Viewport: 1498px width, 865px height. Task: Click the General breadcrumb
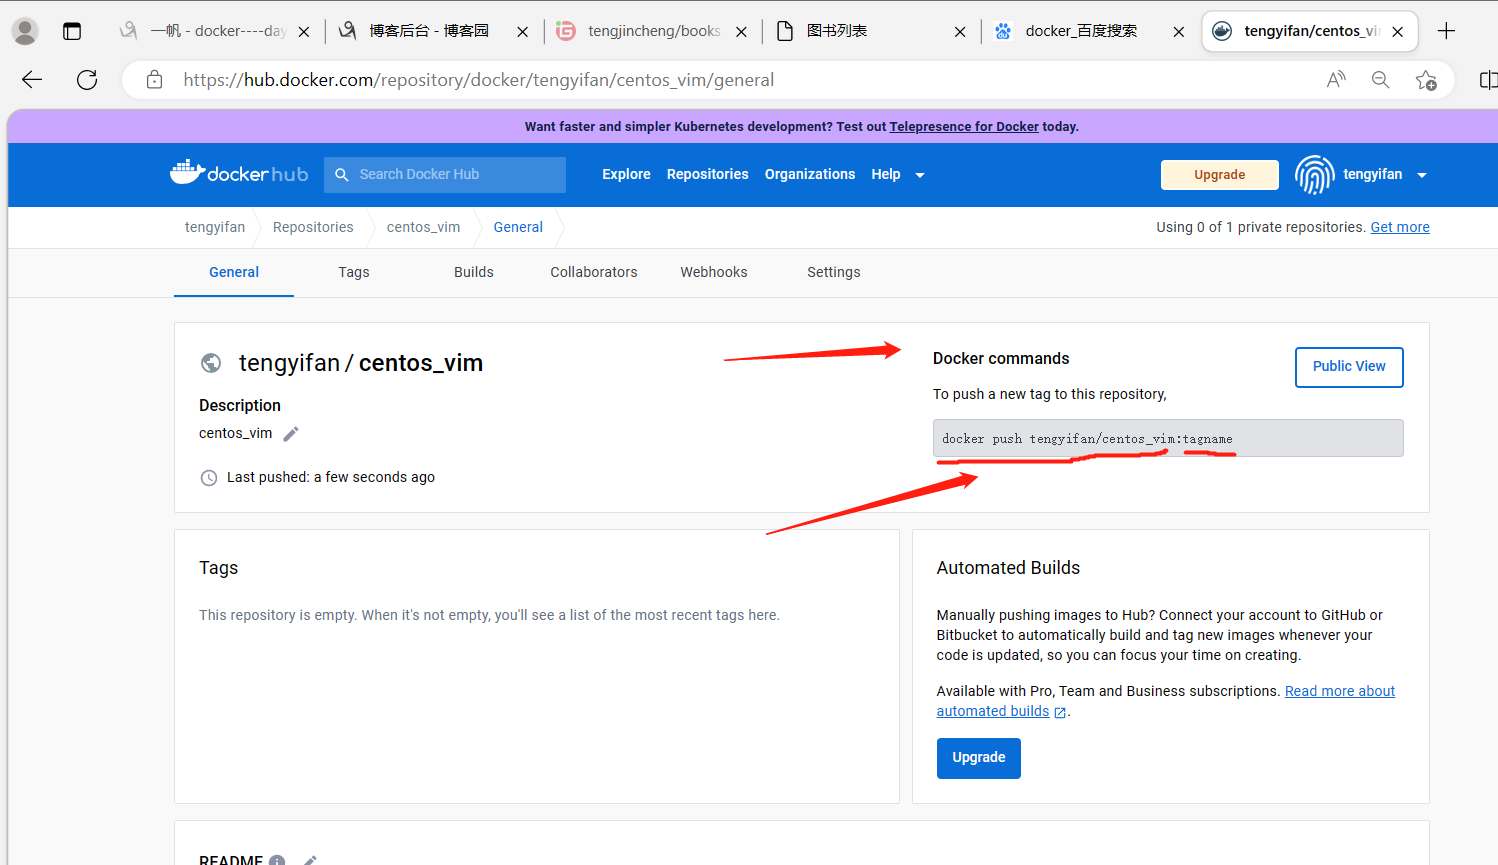click(x=518, y=227)
